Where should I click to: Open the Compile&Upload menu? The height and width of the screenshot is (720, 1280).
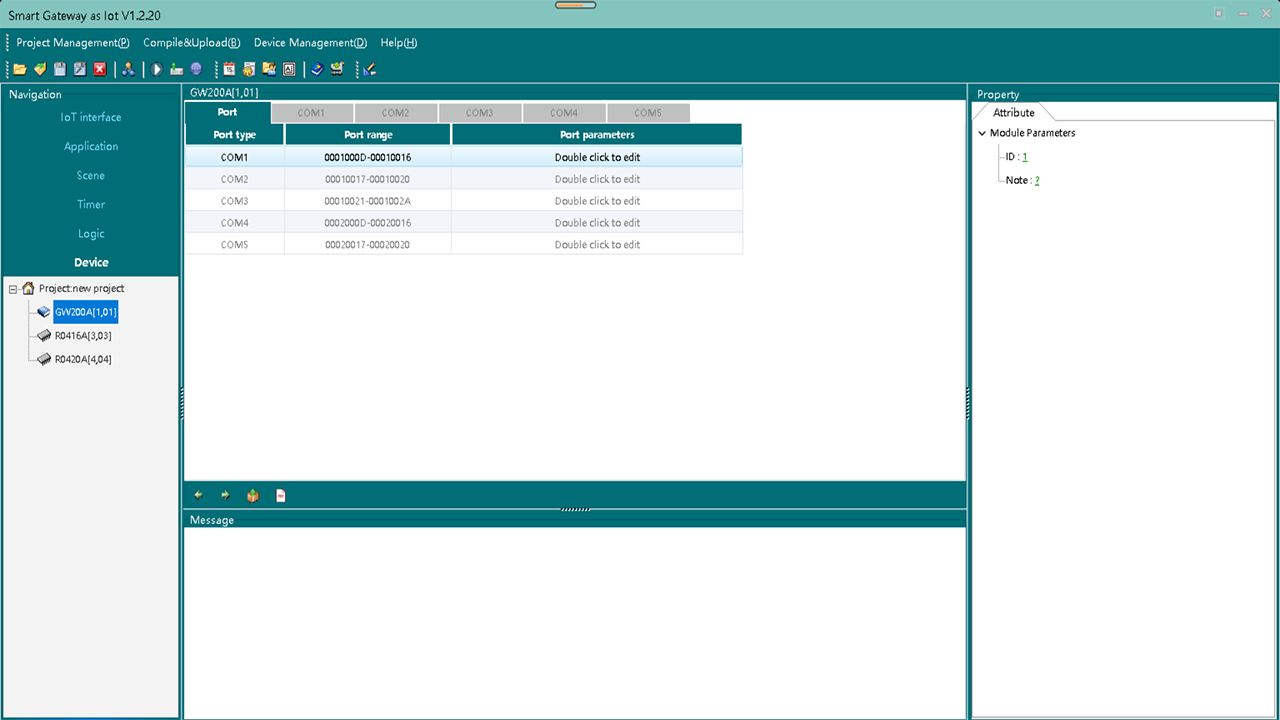point(192,43)
